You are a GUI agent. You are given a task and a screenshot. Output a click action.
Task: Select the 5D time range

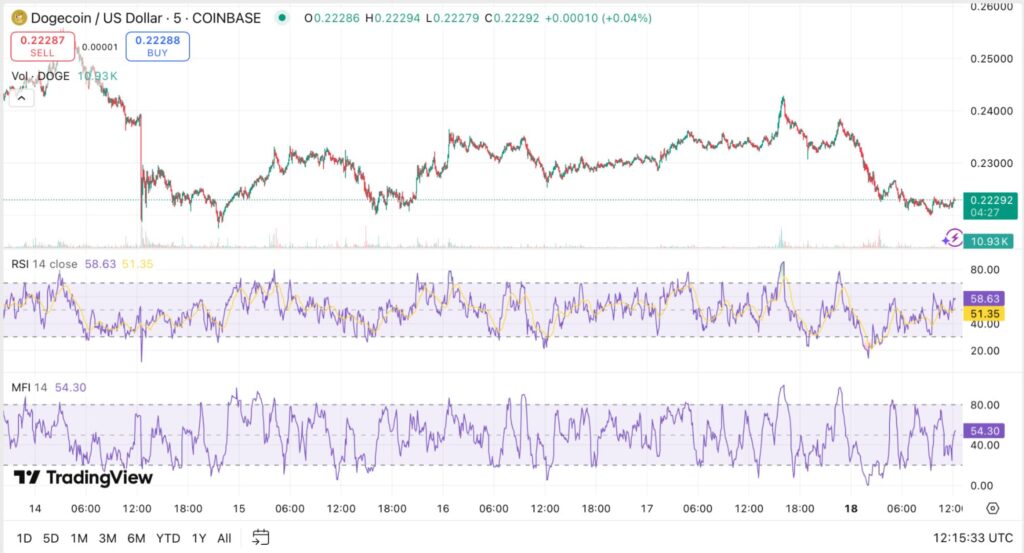[51, 538]
